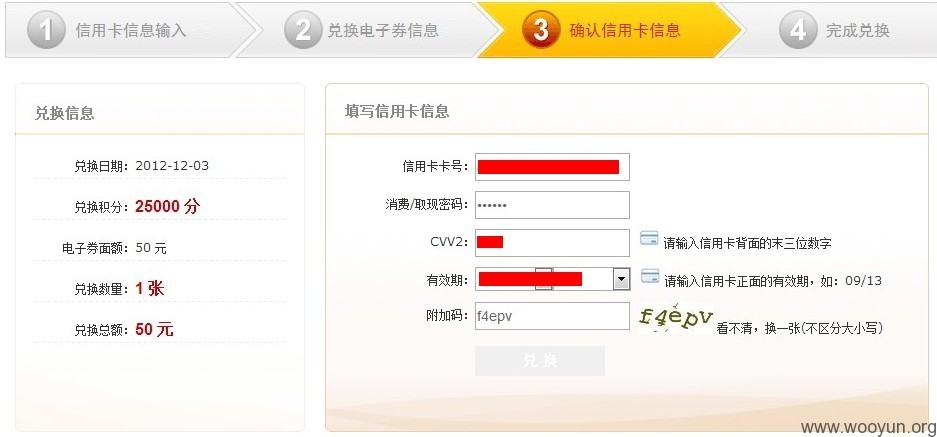The image size is (937, 437).
Task: Open the 有效期 dropdown arrow
Action: coord(621,279)
